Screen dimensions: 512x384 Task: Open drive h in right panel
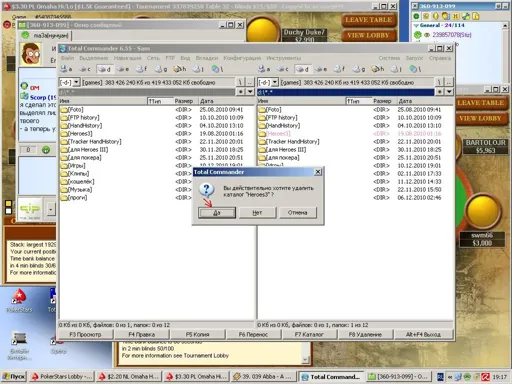(378, 69)
